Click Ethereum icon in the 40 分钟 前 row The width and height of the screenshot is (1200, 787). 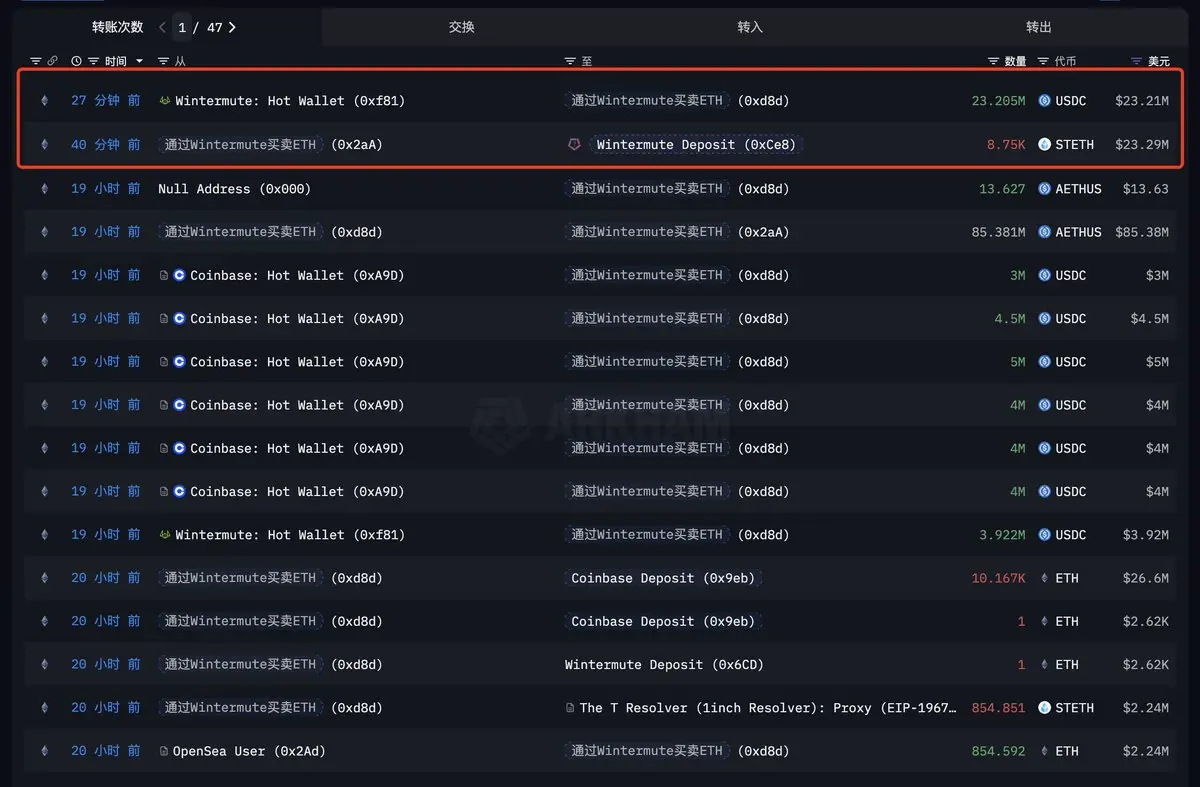44,145
